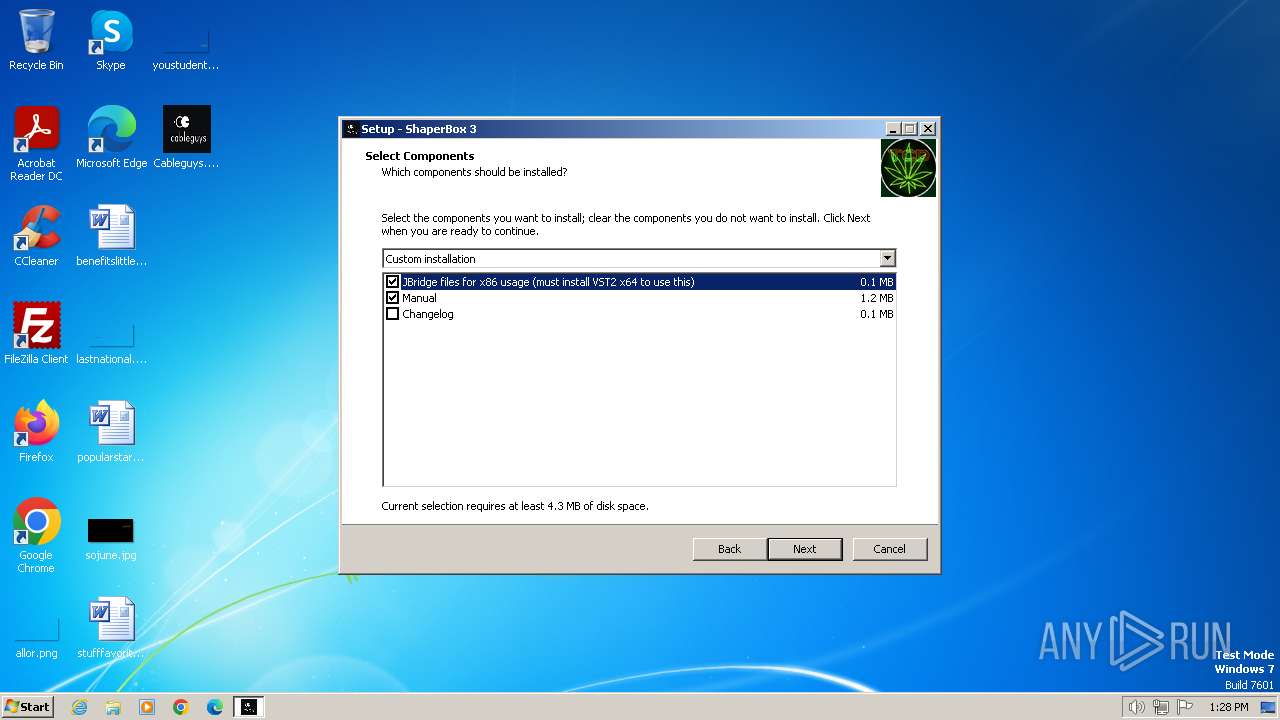Open Chrome from the taskbar
Screen dimensions: 1280x720
tap(181, 707)
